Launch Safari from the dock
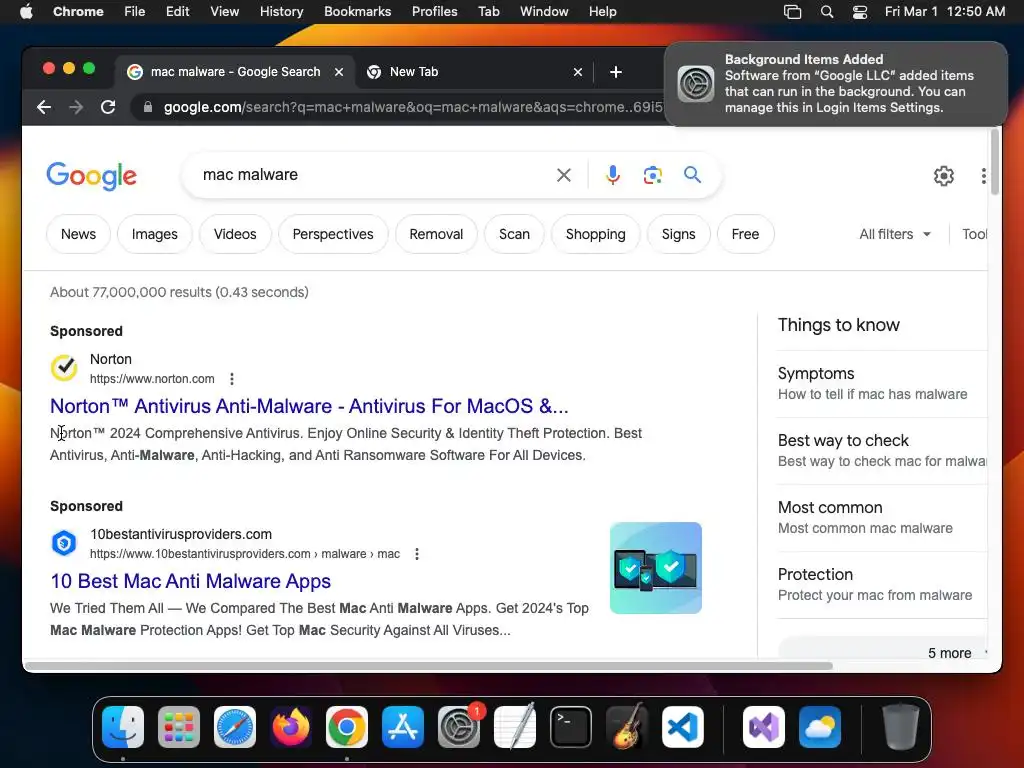This screenshot has height=768, width=1024. pos(235,727)
